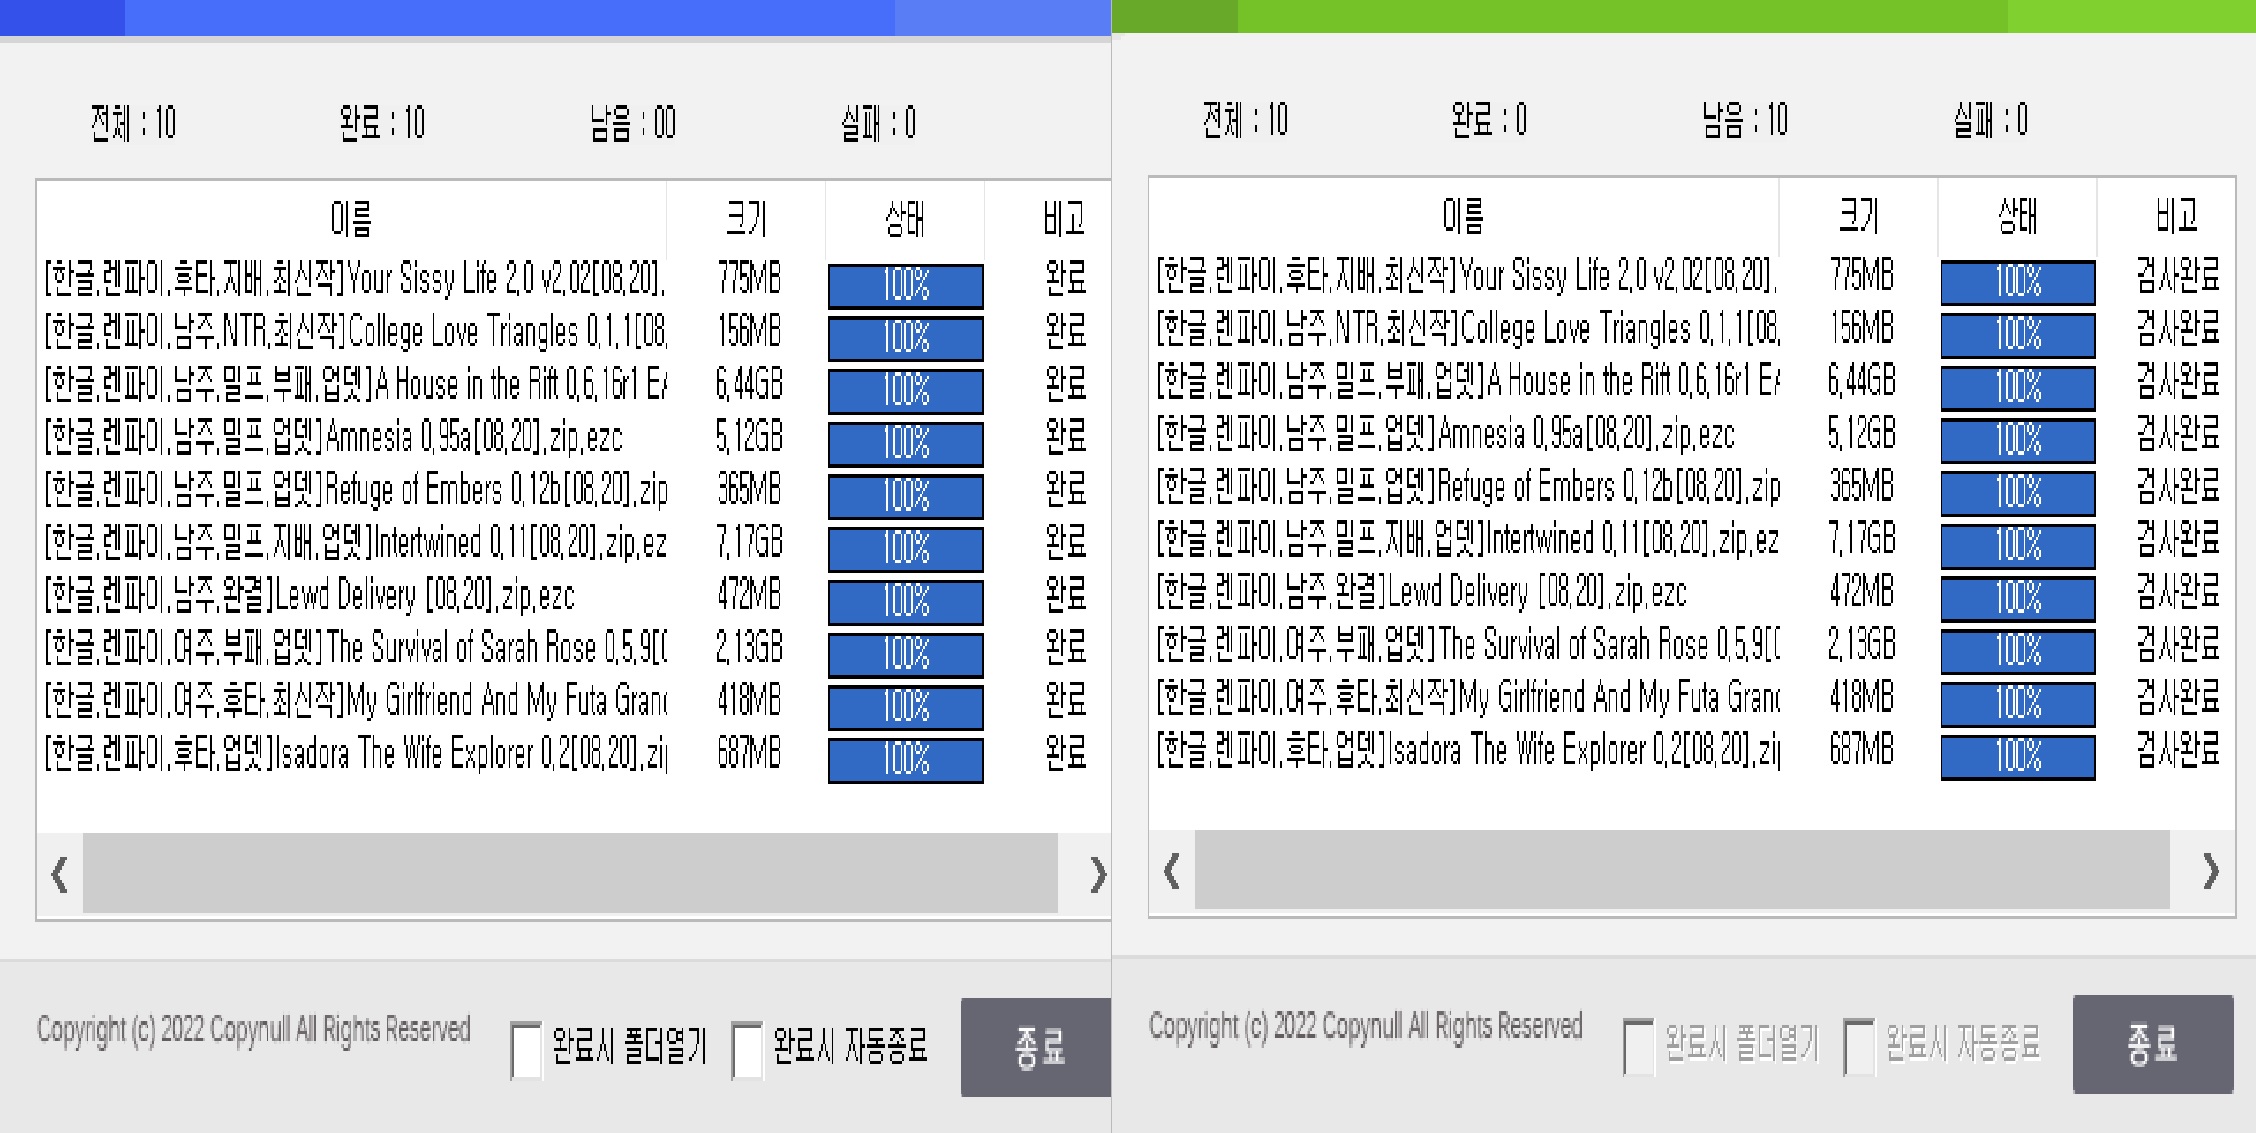Image resolution: width=2256 pixels, height=1133 pixels.
Task: Click horizontal scrollbar track in left list
Action: [570, 874]
